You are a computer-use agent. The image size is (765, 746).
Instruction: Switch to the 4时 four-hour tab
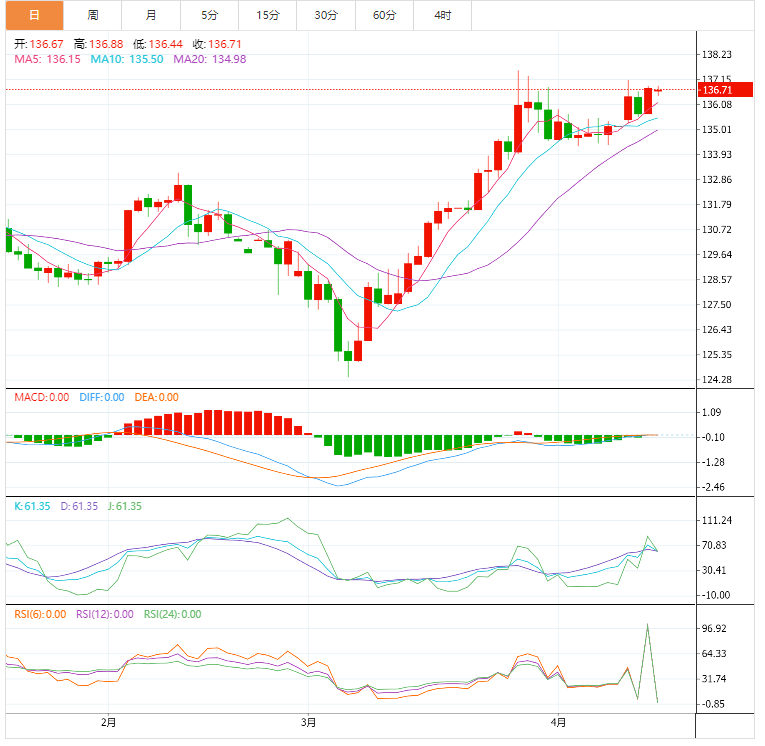pyautogui.click(x=442, y=15)
